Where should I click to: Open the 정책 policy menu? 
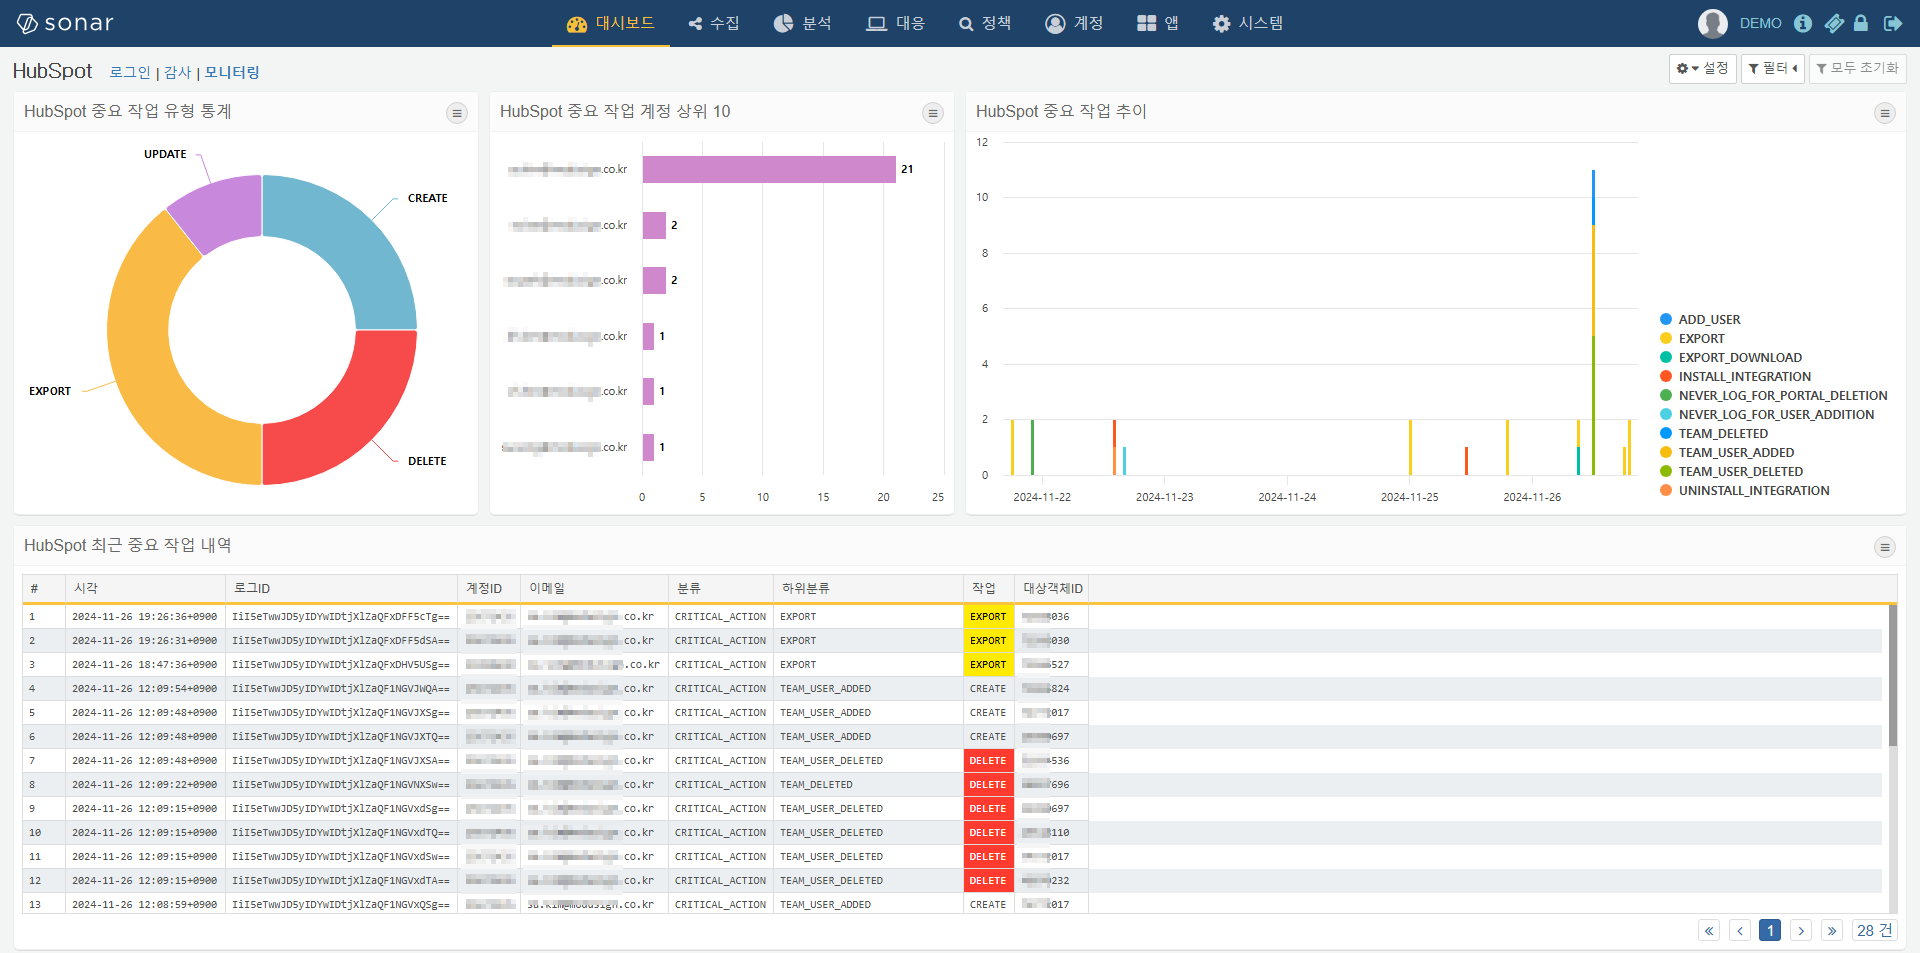coord(985,23)
